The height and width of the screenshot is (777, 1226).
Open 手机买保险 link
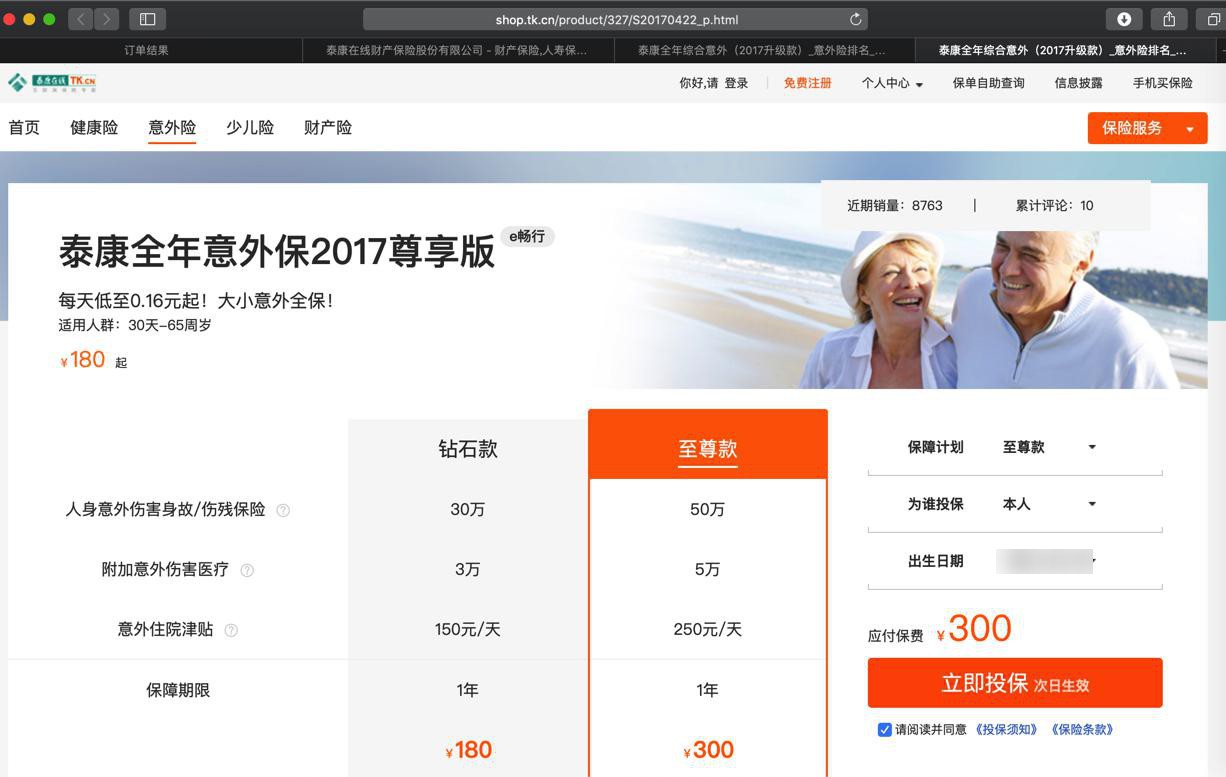coord(1162,83)
